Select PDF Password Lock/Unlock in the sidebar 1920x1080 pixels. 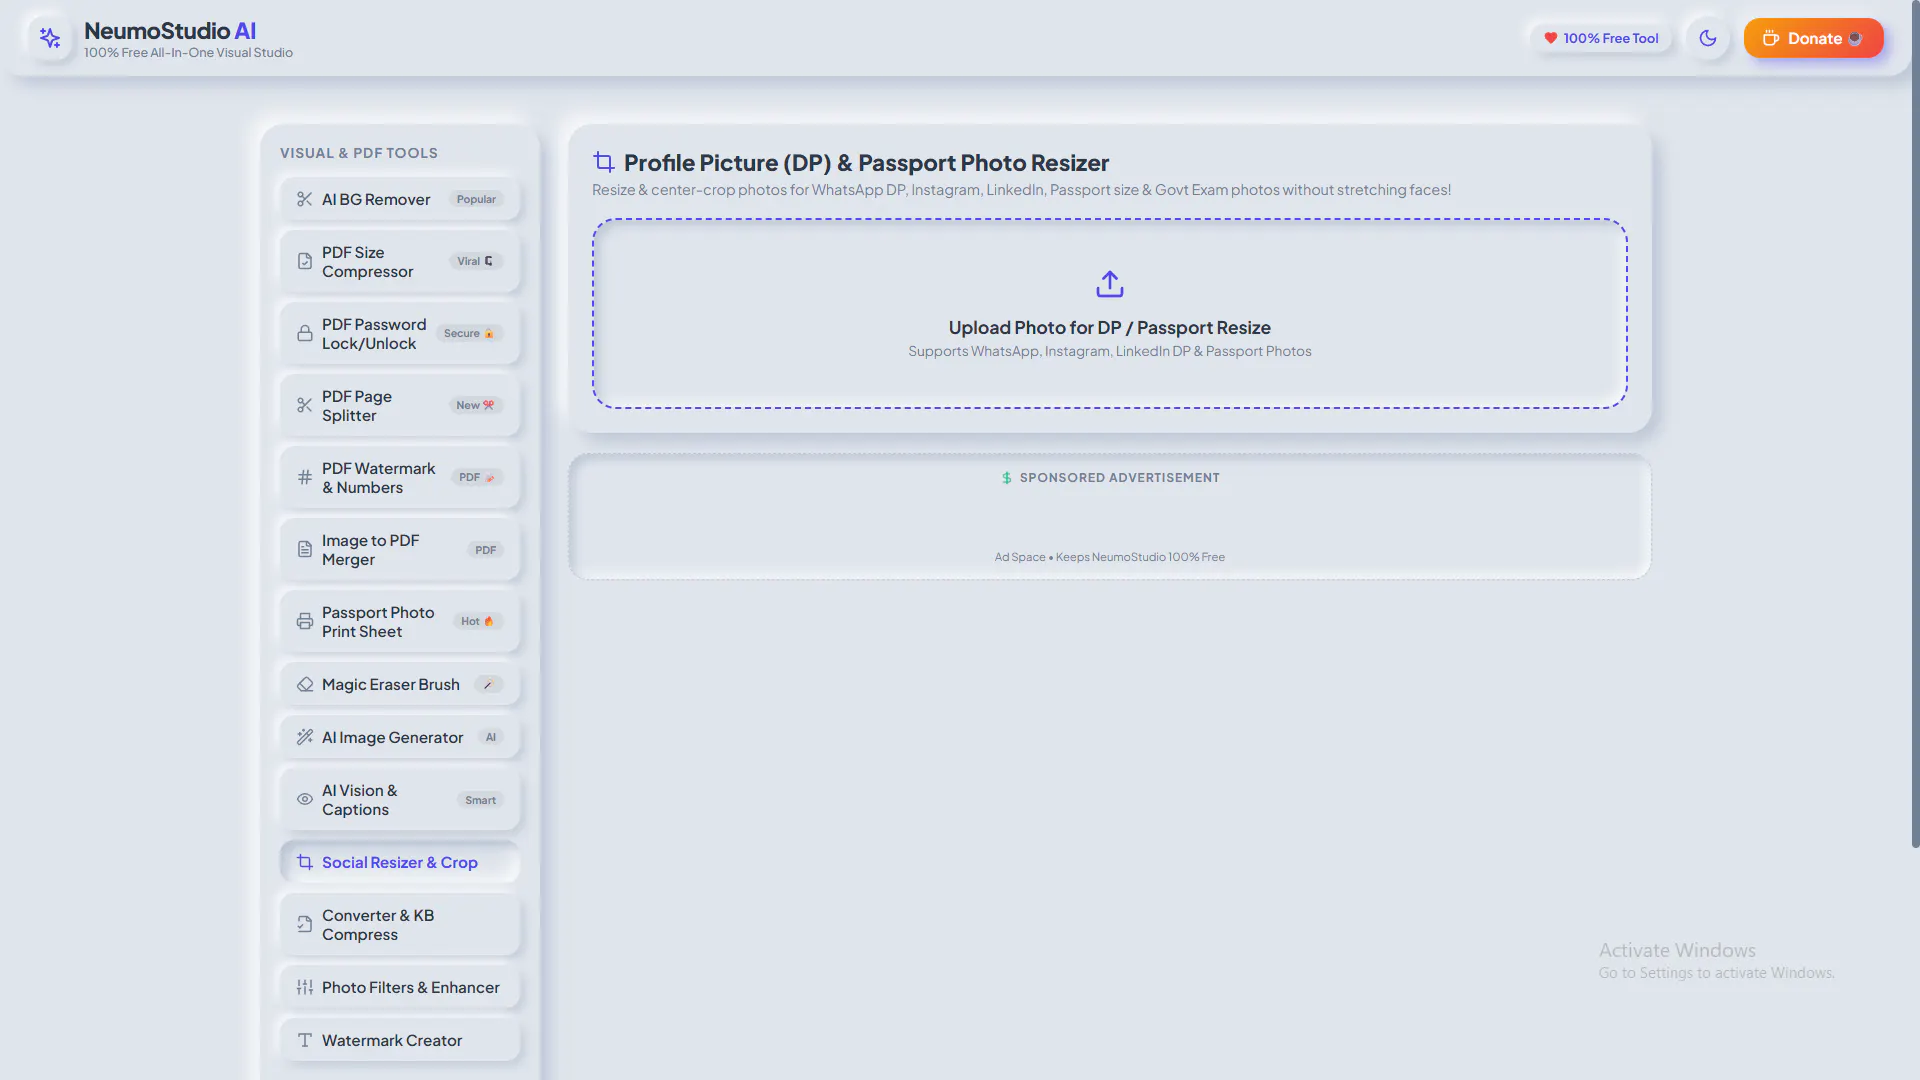click(x=400, y=333)
